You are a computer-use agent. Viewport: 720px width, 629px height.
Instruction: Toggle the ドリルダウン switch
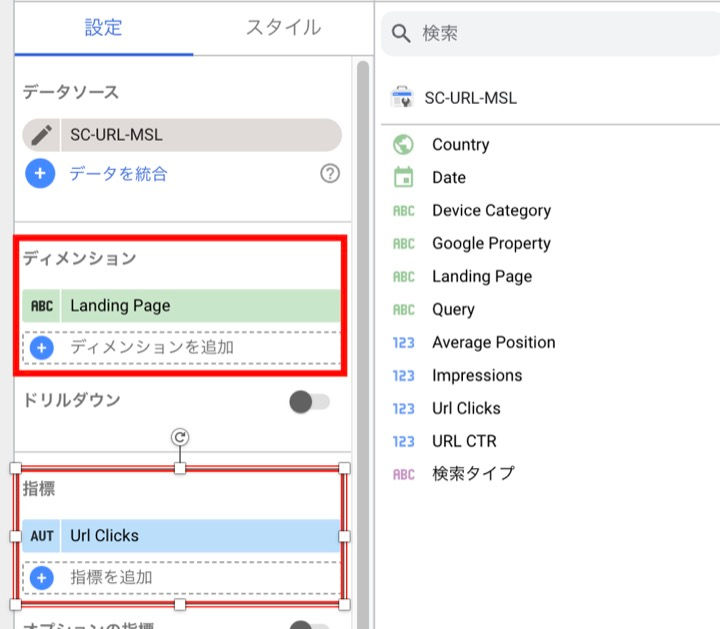[309, 402]
